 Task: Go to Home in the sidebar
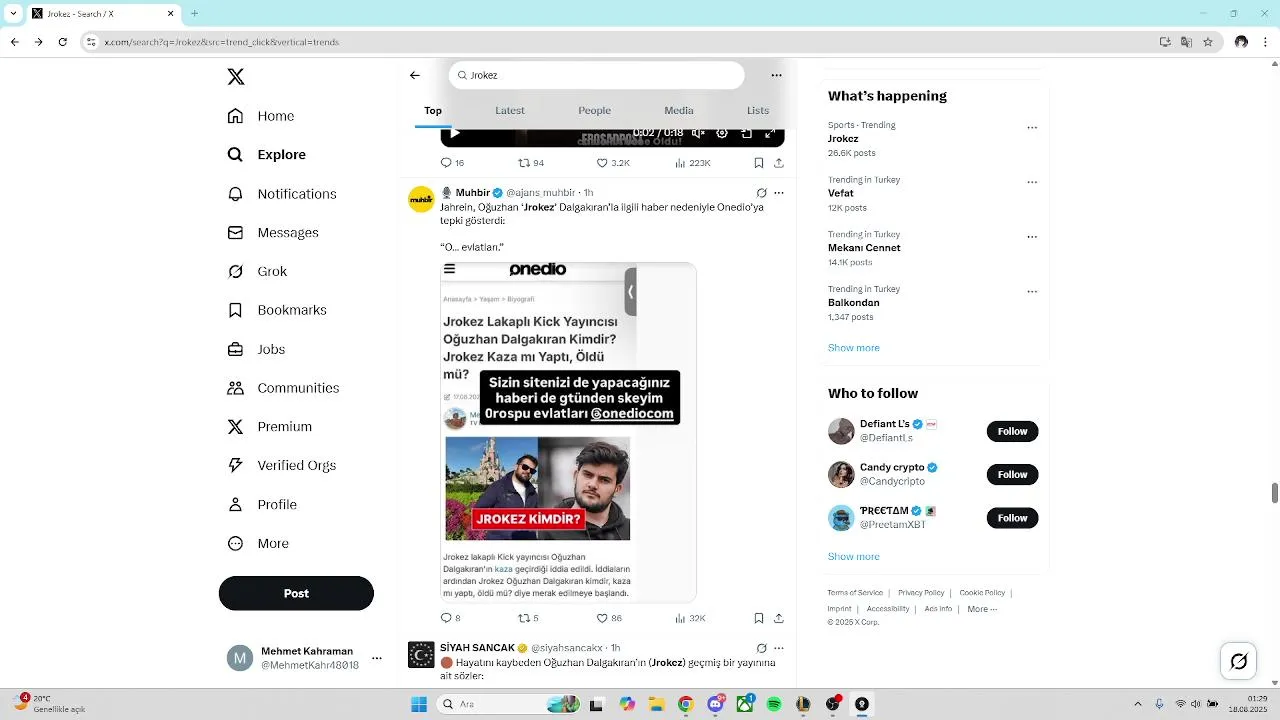tap(261, 116)
